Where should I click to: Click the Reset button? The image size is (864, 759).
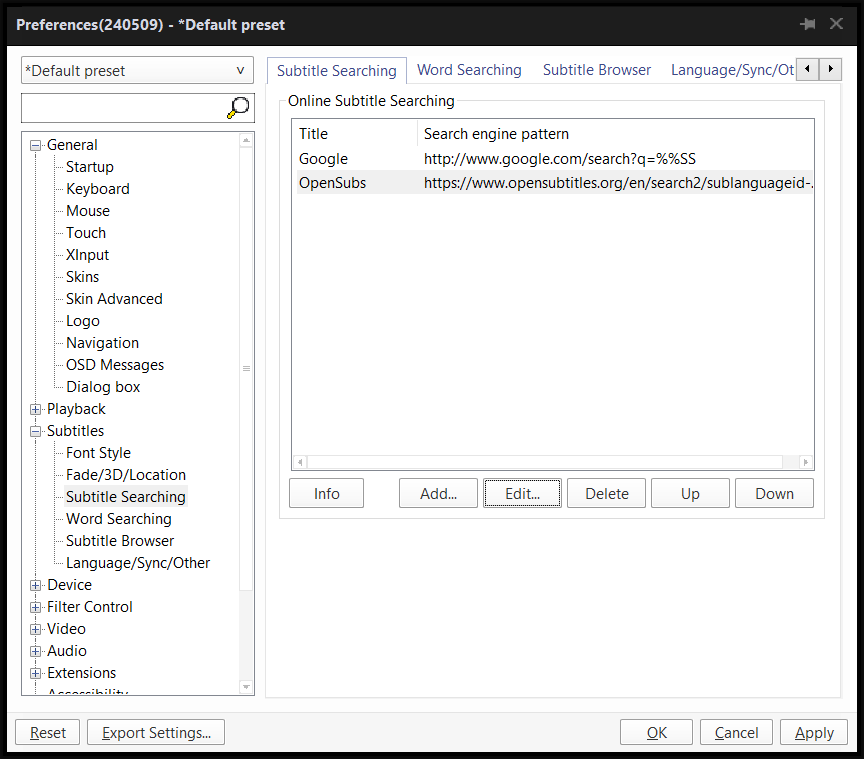(x=47, y=733)
